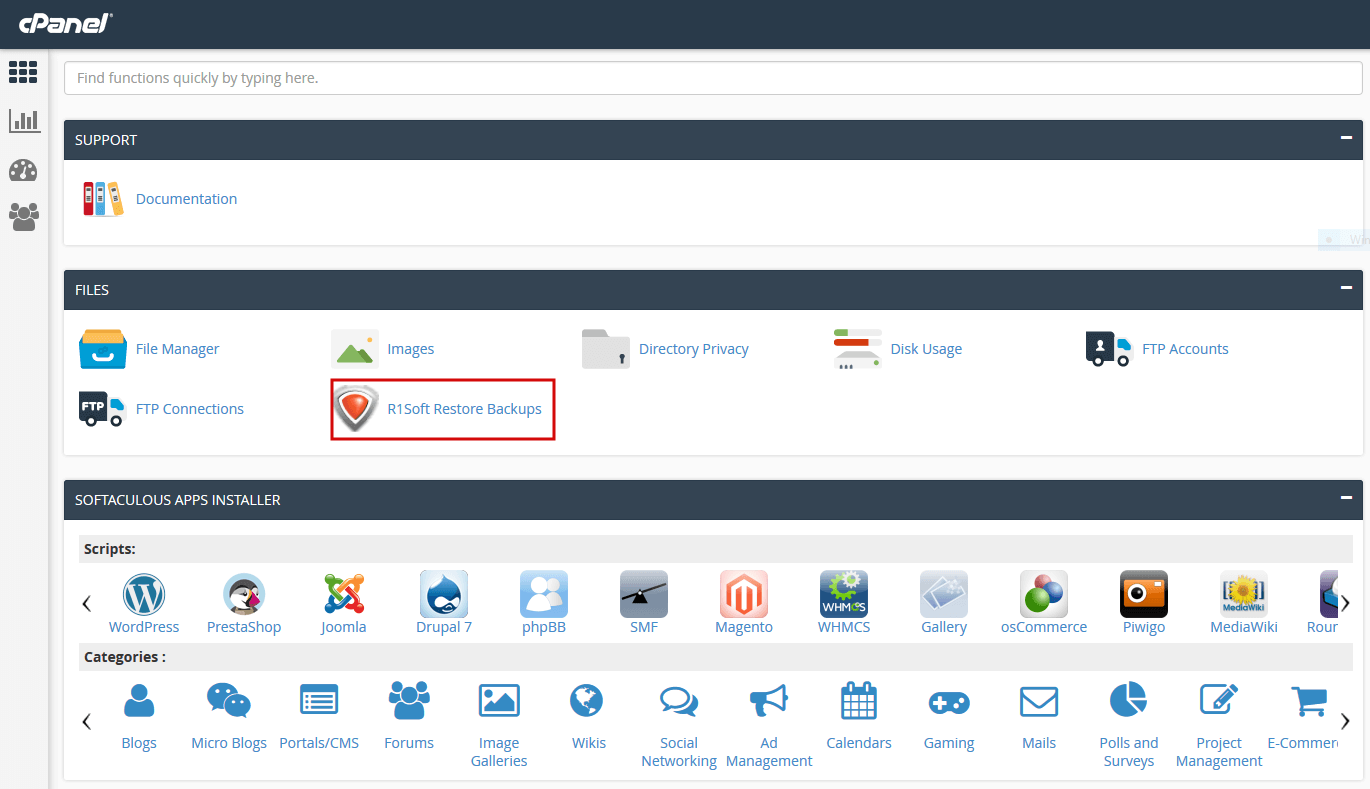Click the Disk Usage link
The height and width of the screenshot is (789, 1370).
coord(926,348)
